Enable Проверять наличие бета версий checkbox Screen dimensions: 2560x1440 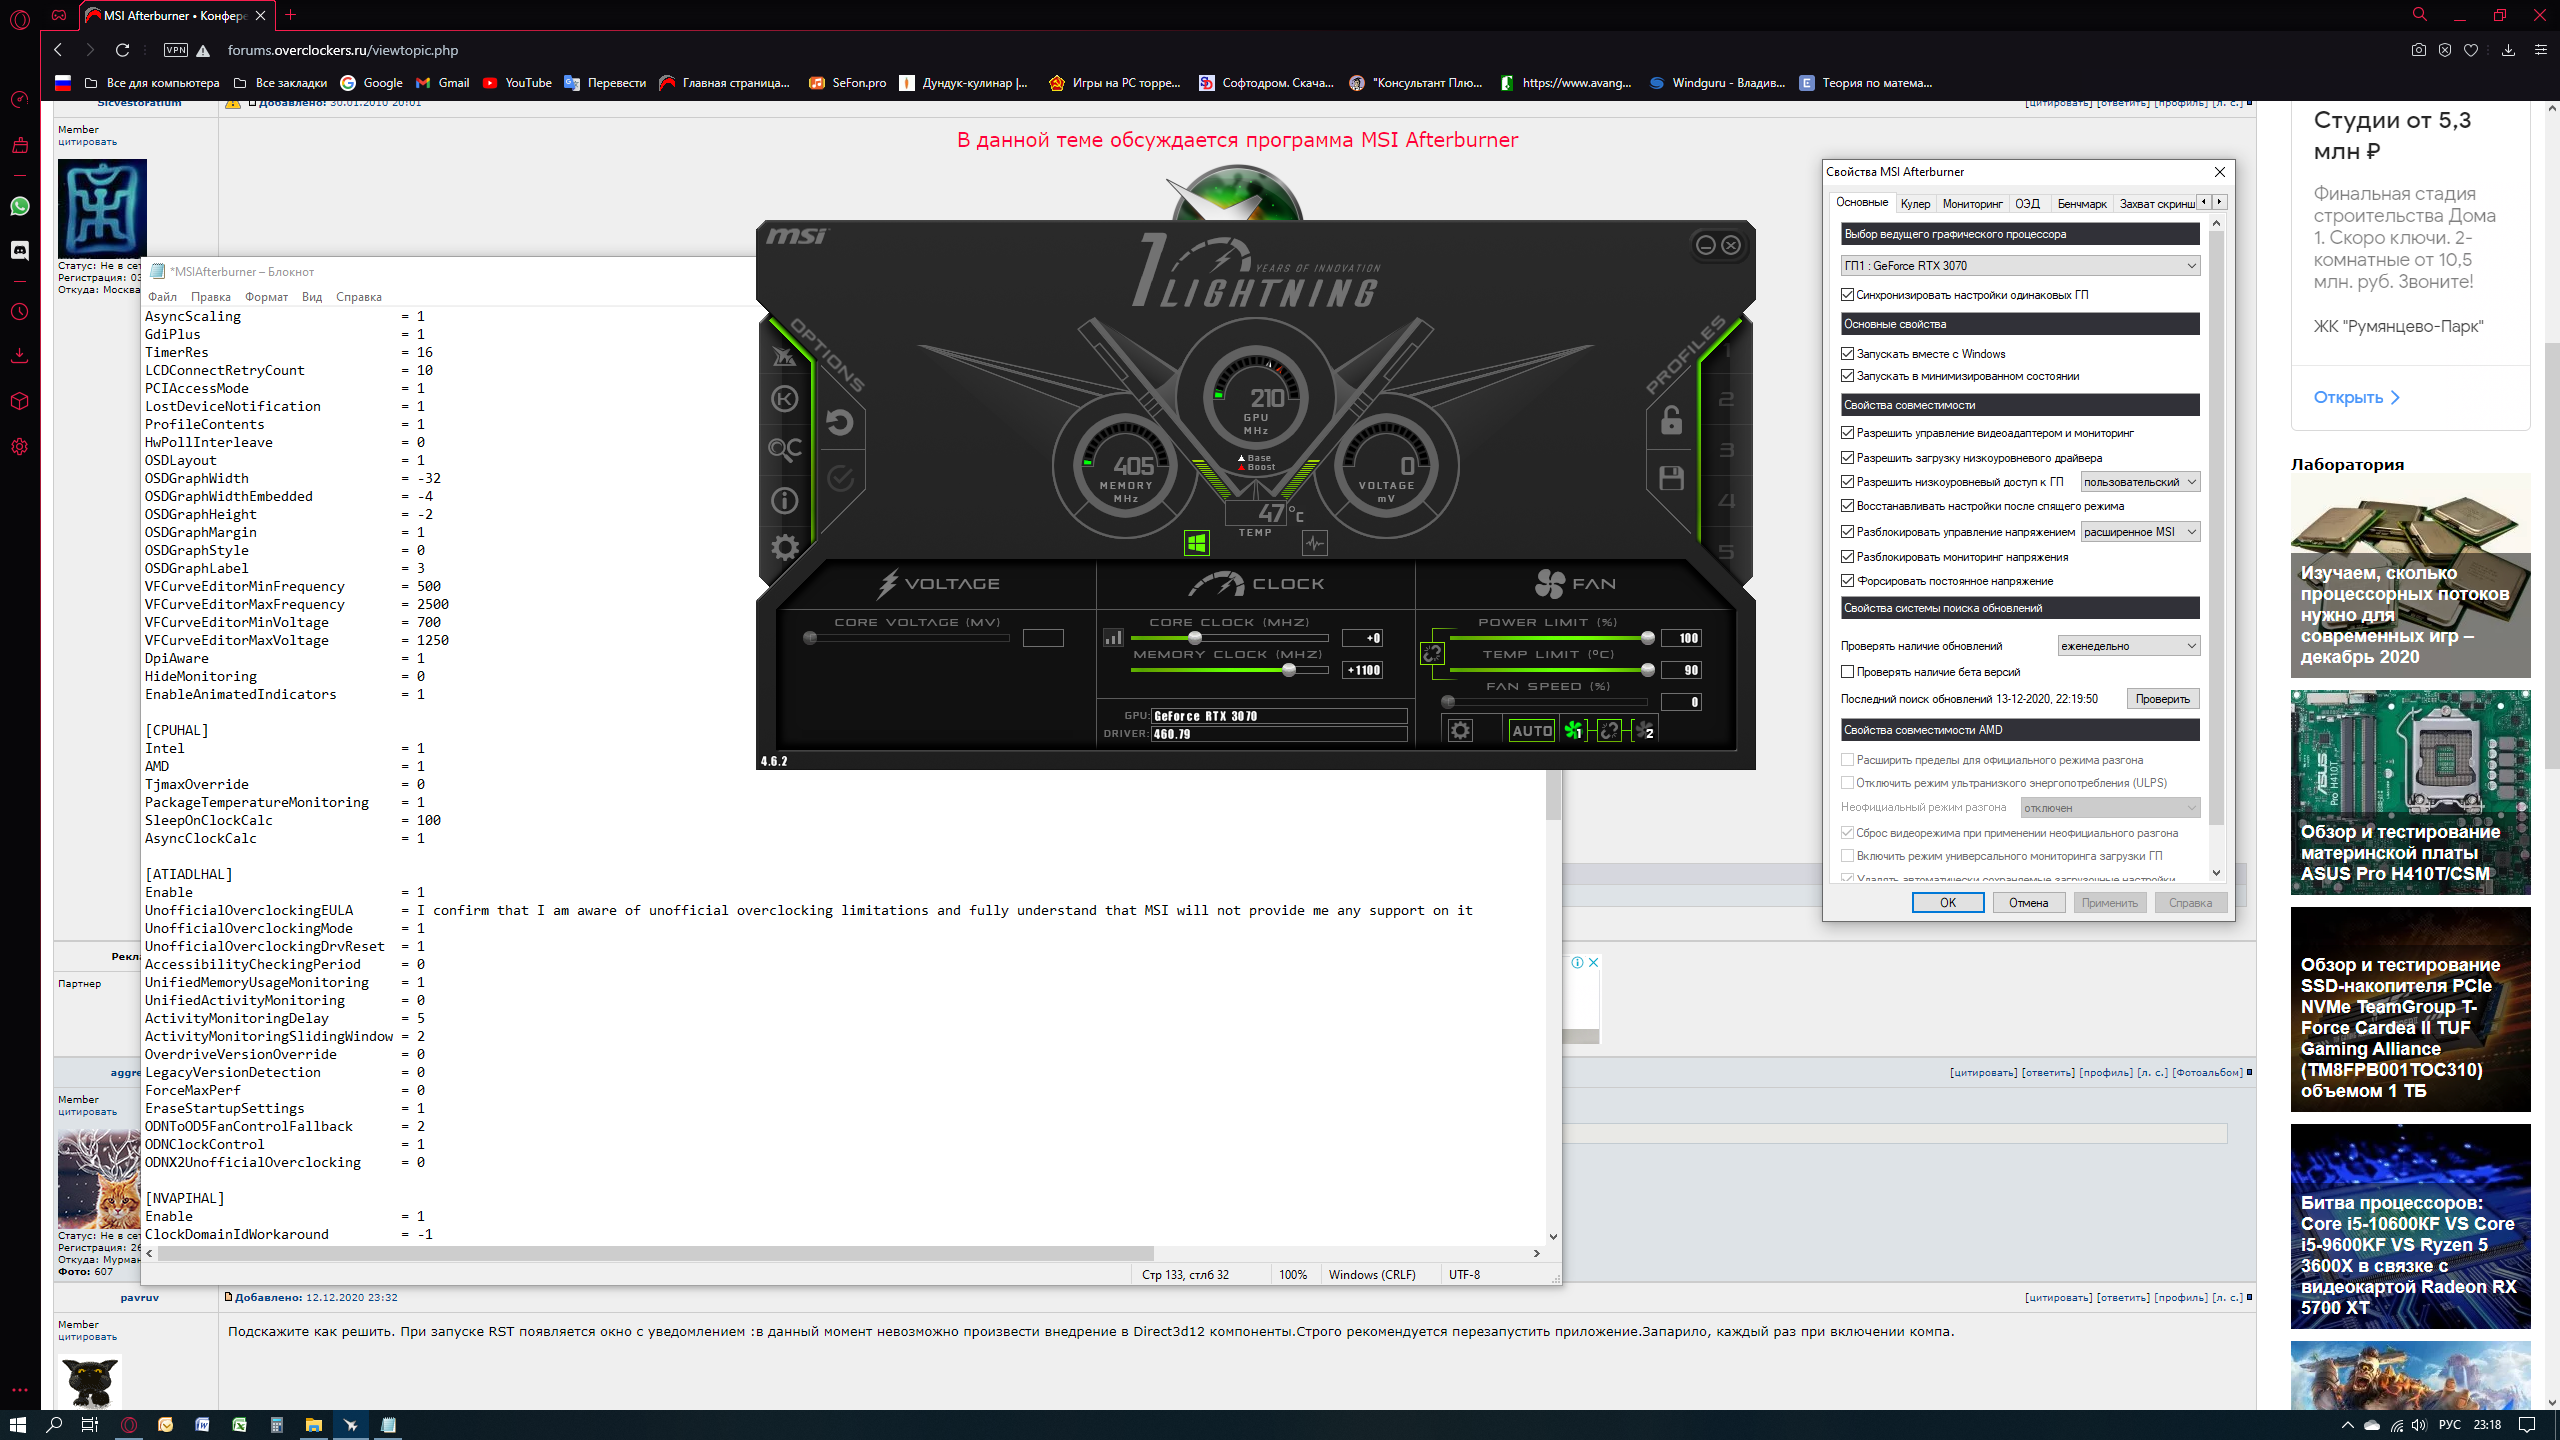(1848, 672)
